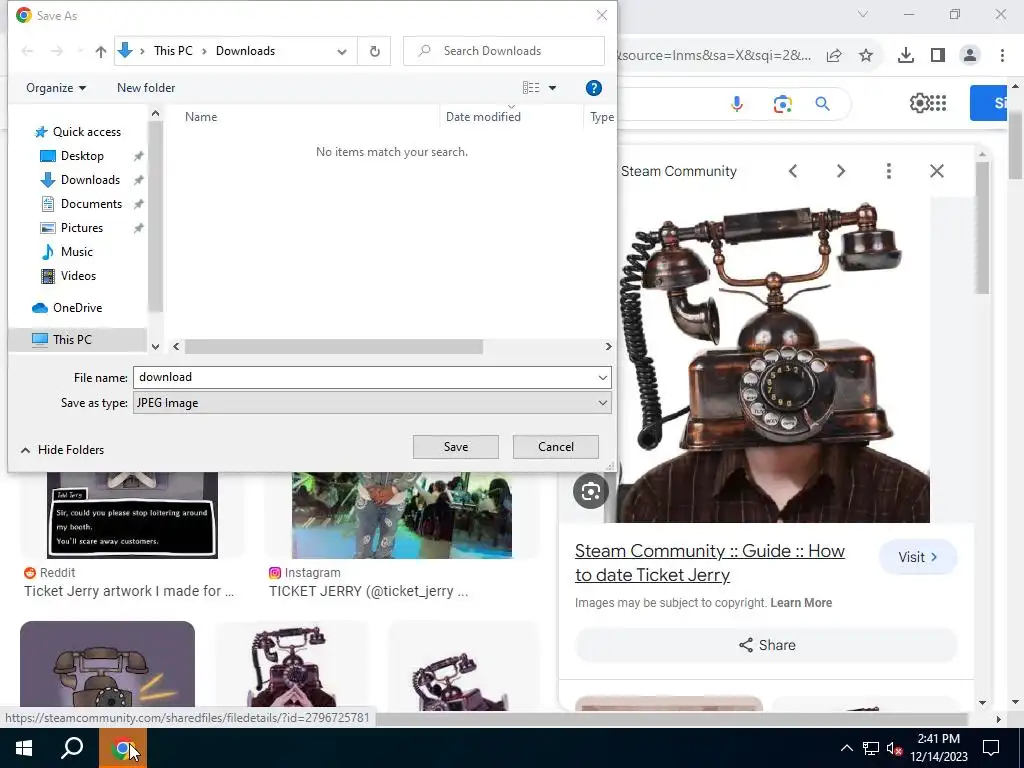Sort by the Name column header

point(201,117)
